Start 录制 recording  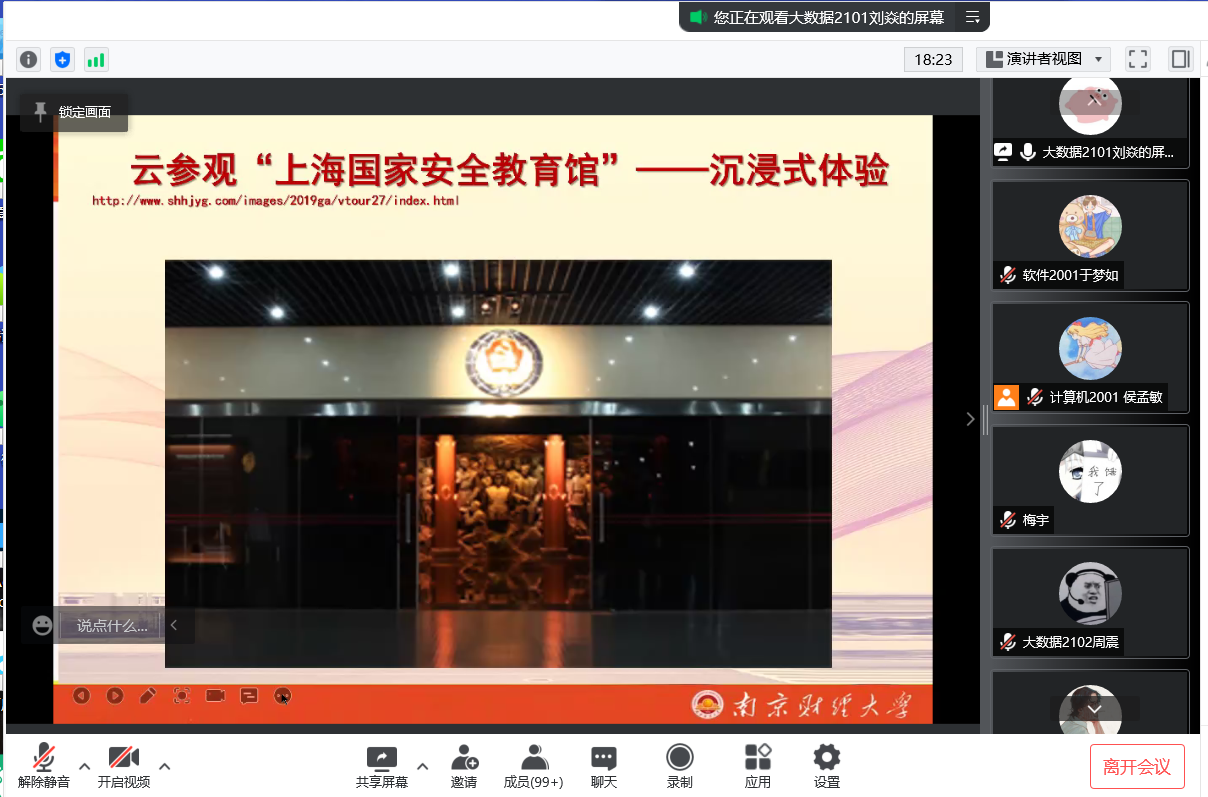(x=679, y=766)
